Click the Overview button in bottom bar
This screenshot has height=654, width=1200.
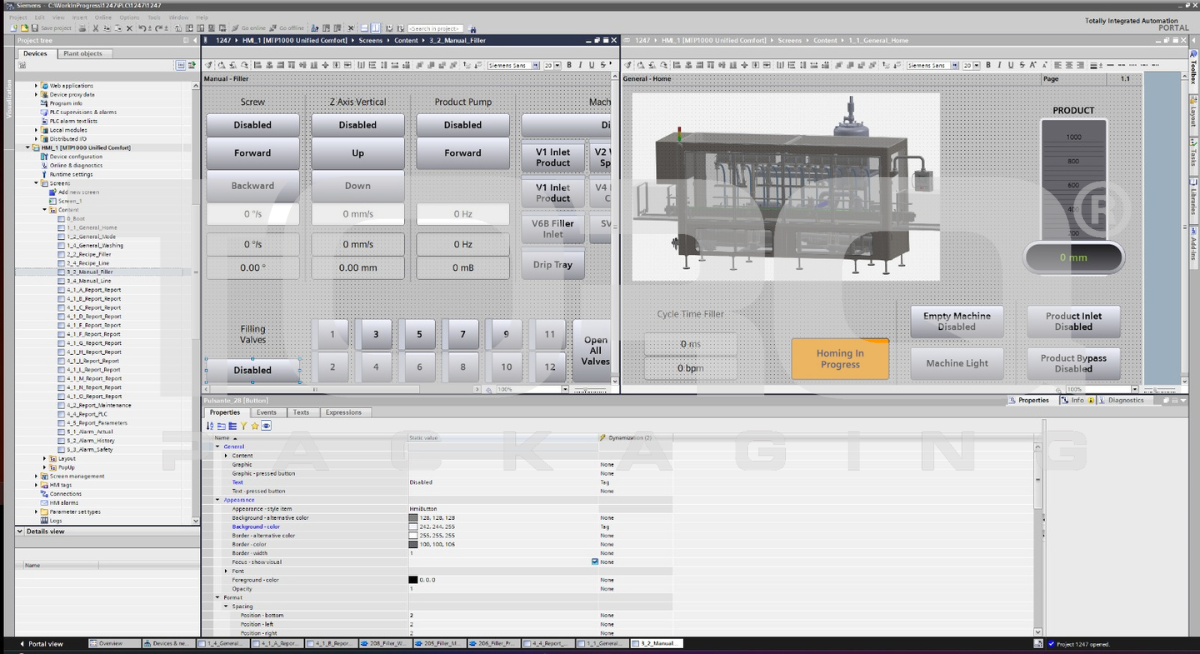(x=113, y=644)
